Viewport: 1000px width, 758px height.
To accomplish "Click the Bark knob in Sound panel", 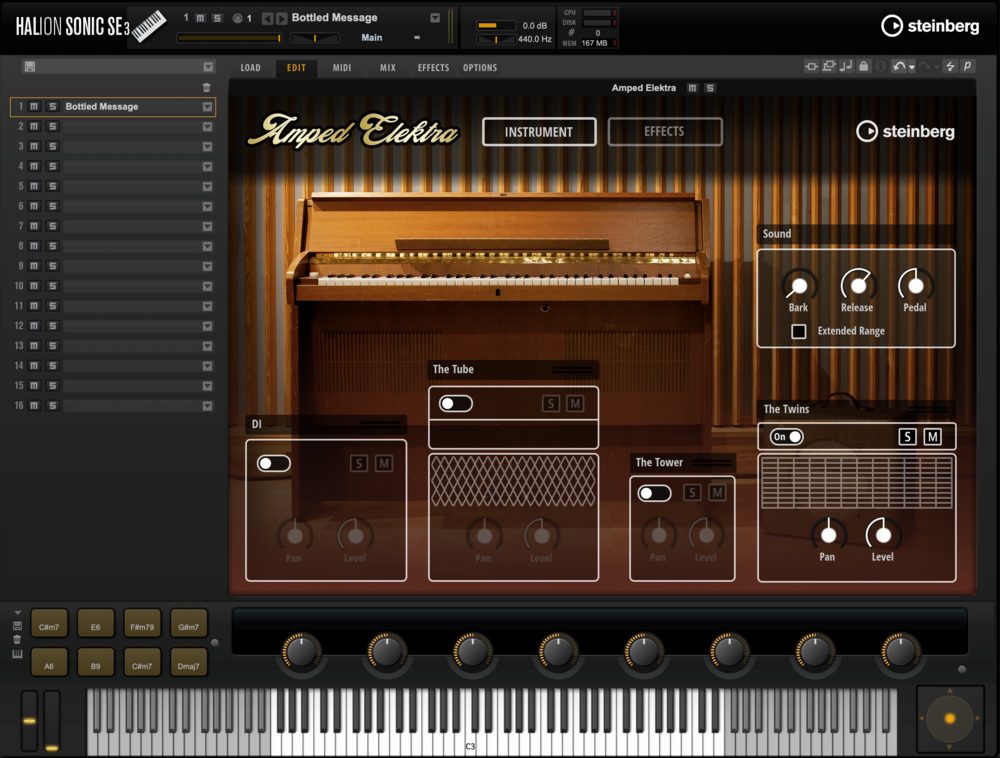I will coord(798,286).
